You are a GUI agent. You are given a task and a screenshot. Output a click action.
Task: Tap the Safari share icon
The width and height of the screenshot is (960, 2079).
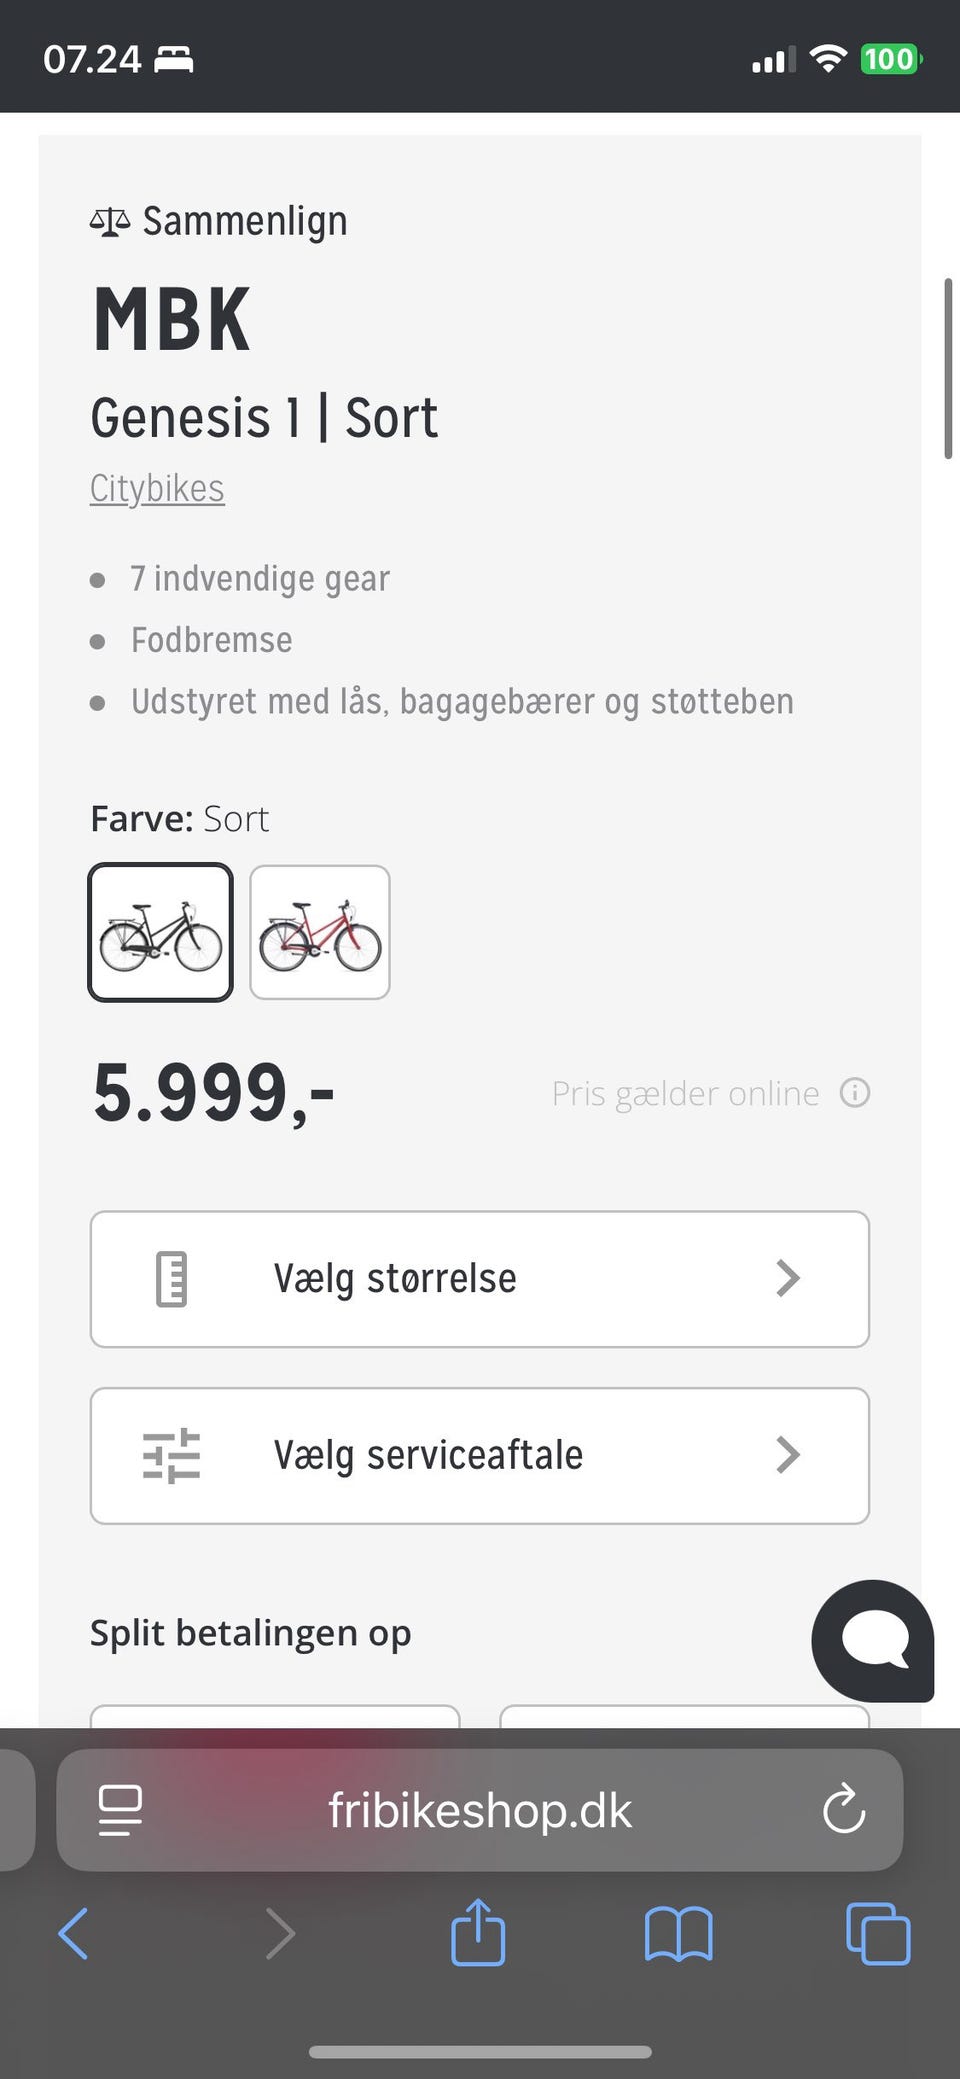click(x=478, y=1932)
